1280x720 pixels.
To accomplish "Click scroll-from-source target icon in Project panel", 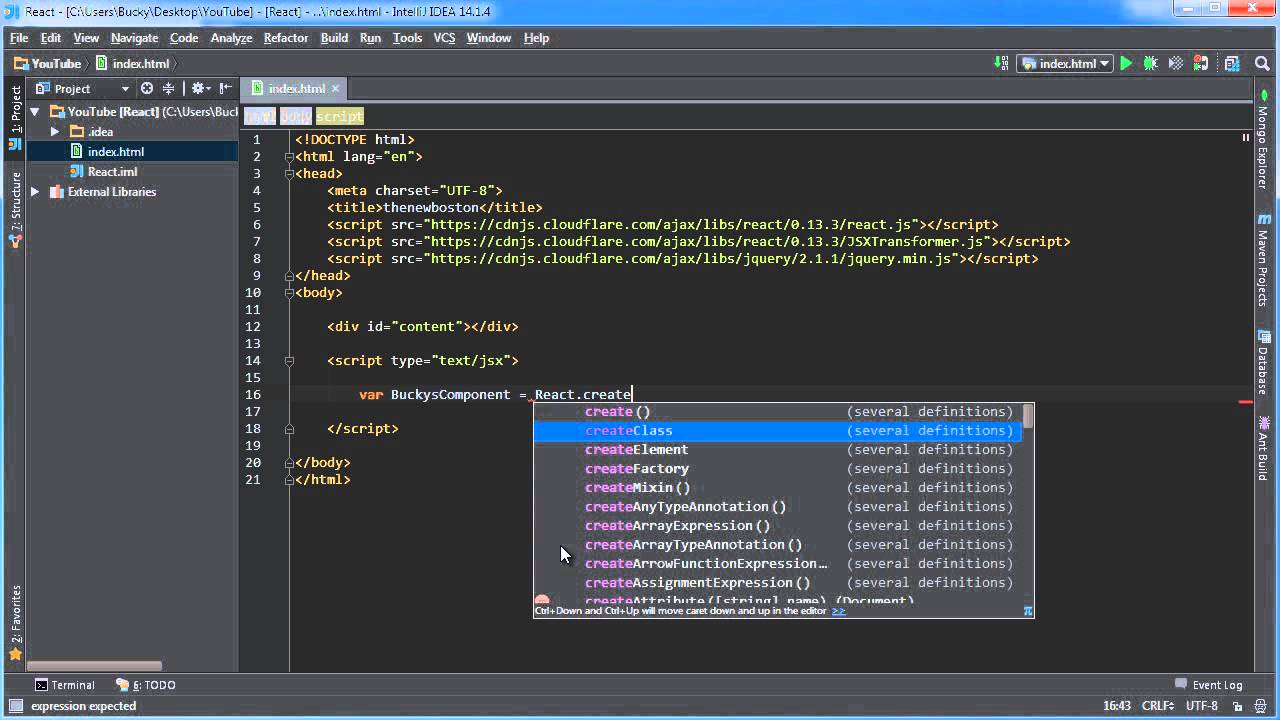I will [147, 89].
